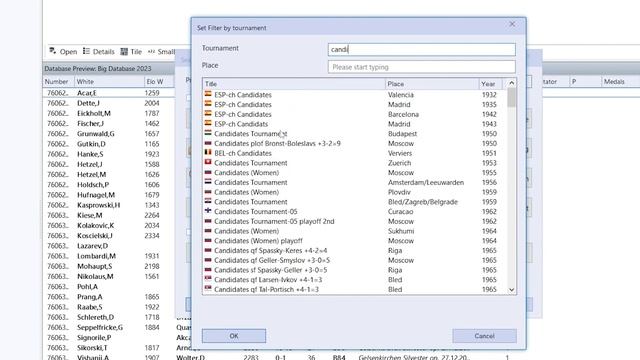Select Candidates Tournament Amsterdam/Leeuwarden 1956
The image size is (640, 360).
pyautogui.click(x=355, y=182)
